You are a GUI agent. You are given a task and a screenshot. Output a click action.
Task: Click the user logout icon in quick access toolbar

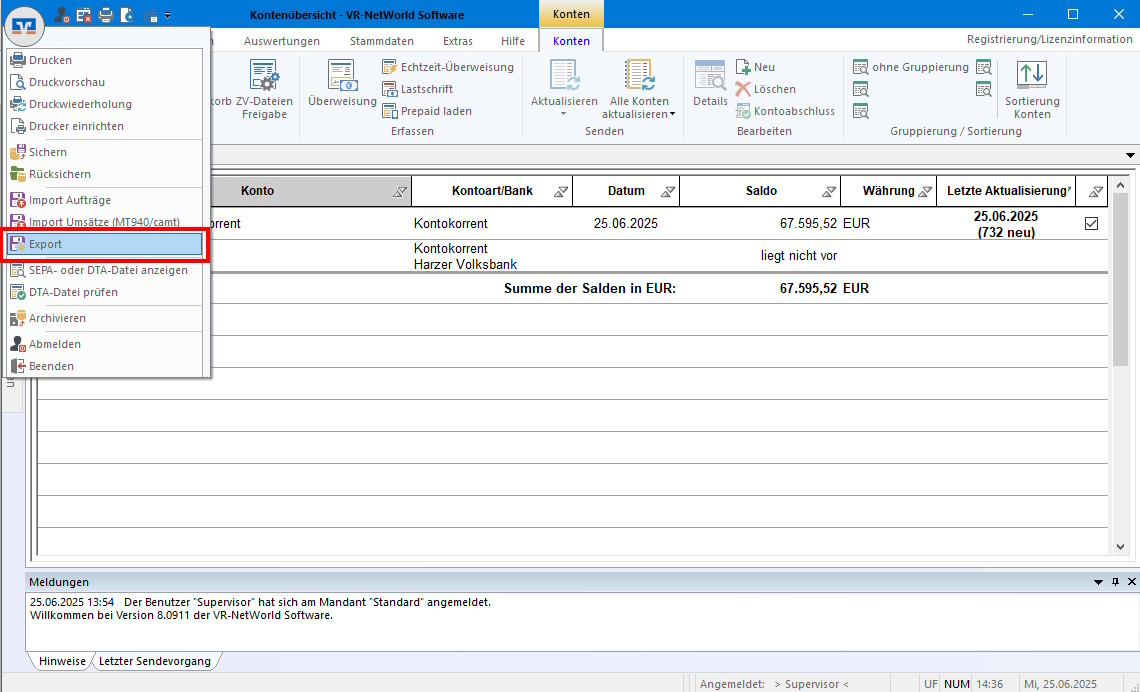62,15
